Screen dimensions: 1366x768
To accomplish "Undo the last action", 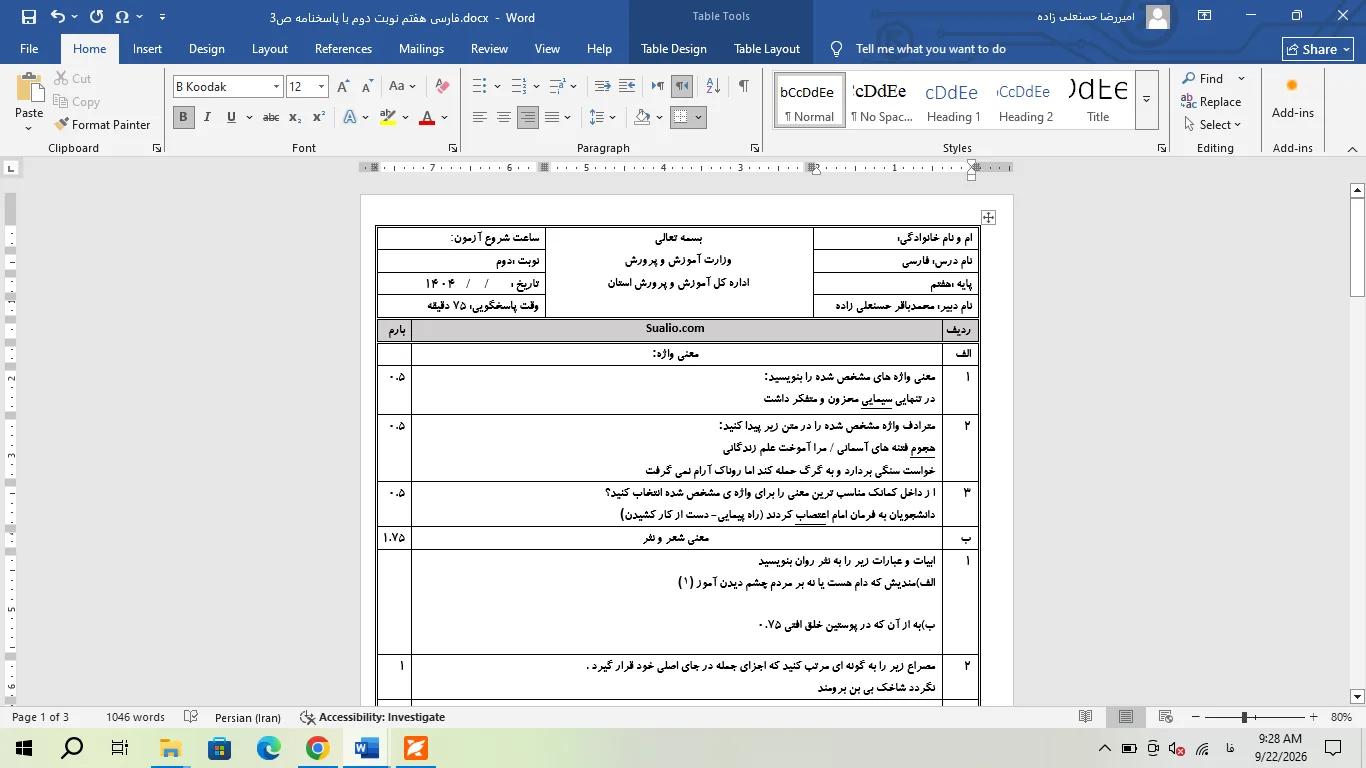I will (x=57, y=17).
